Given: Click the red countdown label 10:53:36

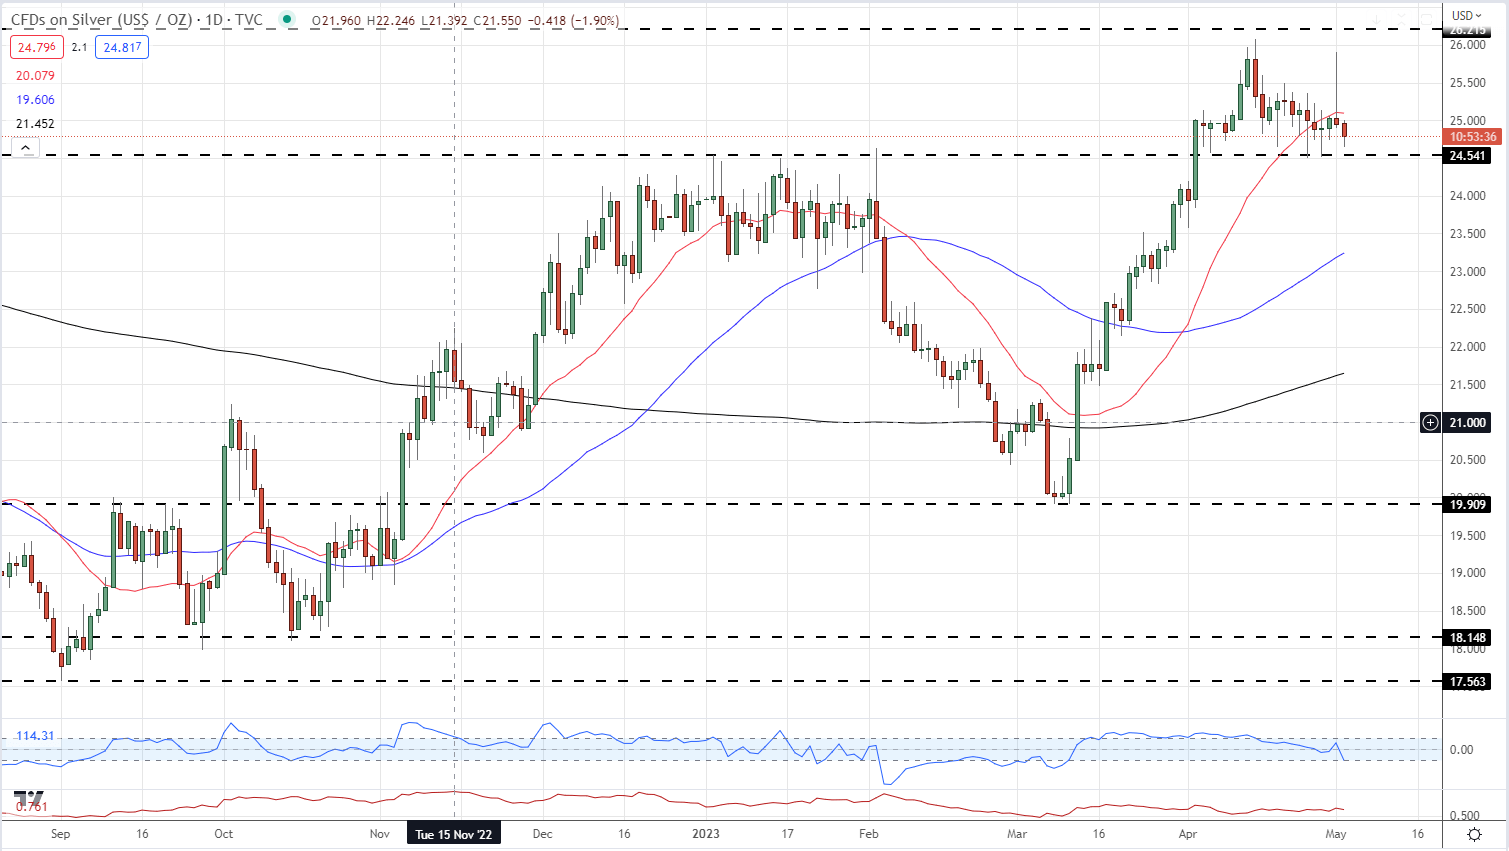Looking at the screenshot, I should [x=1473, y=137].
